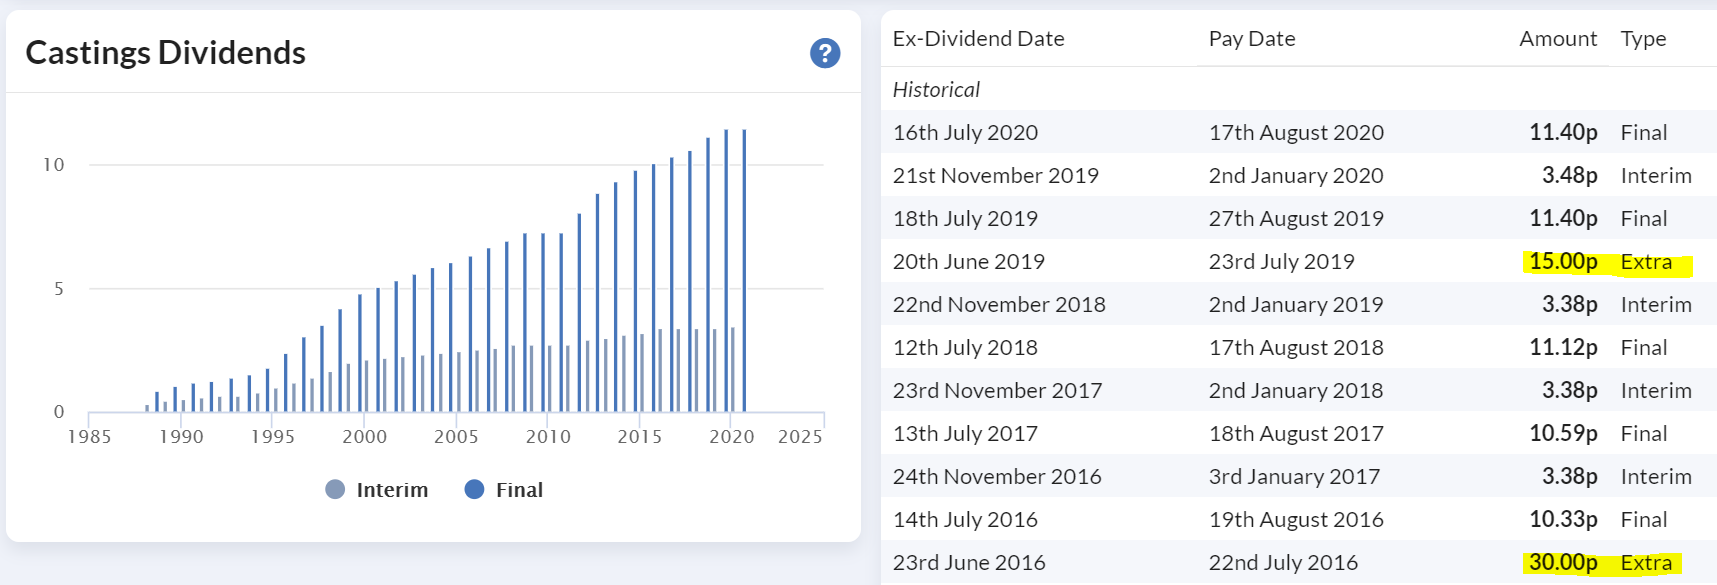
Task: Select the Ex-Dividend Date column header
Action: tap(978, 39)
